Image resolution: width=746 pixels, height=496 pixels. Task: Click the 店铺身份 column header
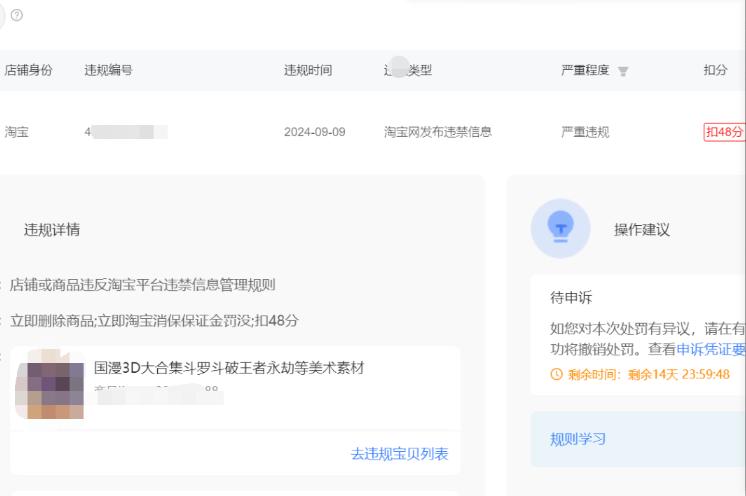pos(28,70)
